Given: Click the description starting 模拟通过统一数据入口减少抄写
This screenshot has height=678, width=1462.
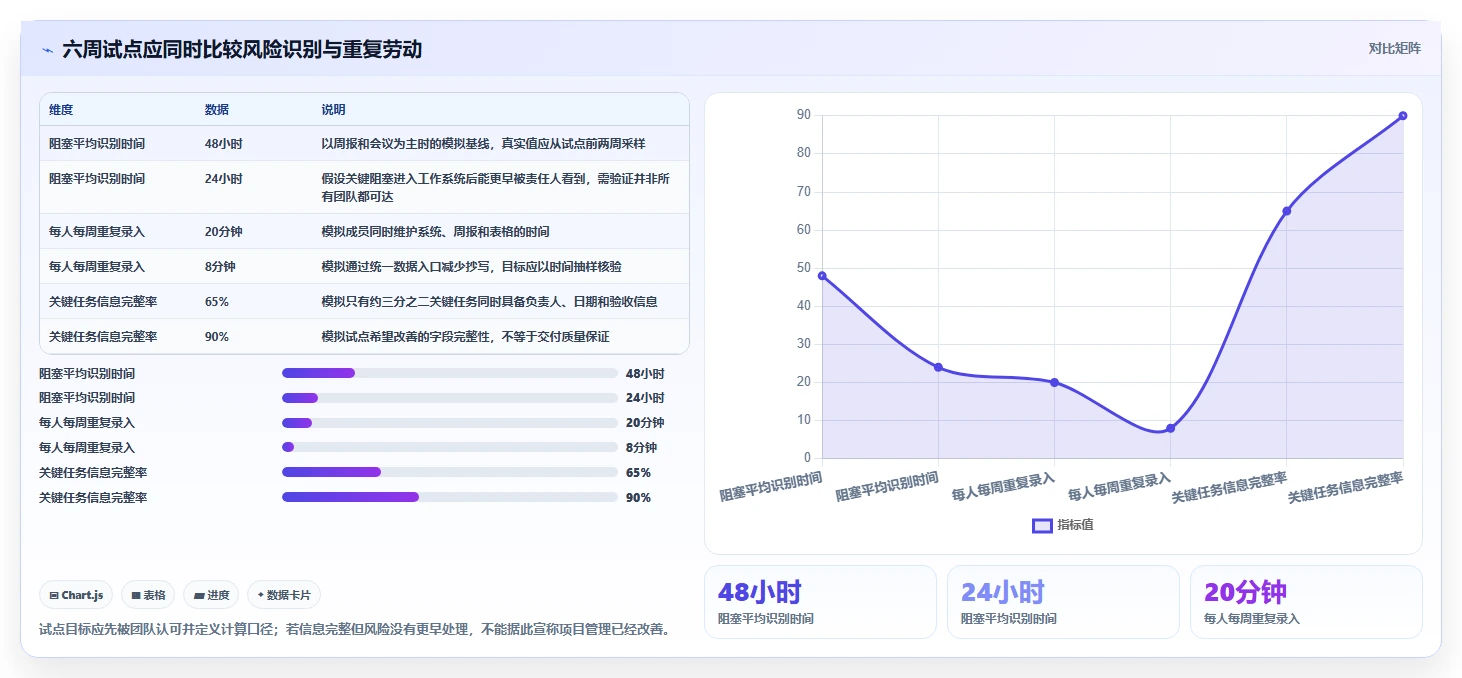Looking at the screenshot, I should point(471,267).
